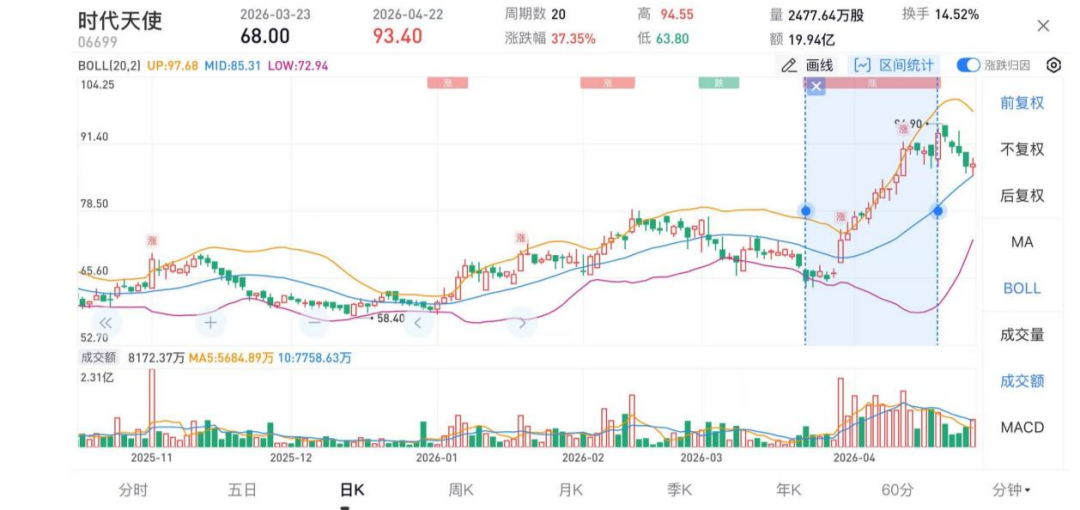Open the 分钟 minute interval dropdown
The height and width of the screenshot is (510, 1080).
coord(1011,490)
